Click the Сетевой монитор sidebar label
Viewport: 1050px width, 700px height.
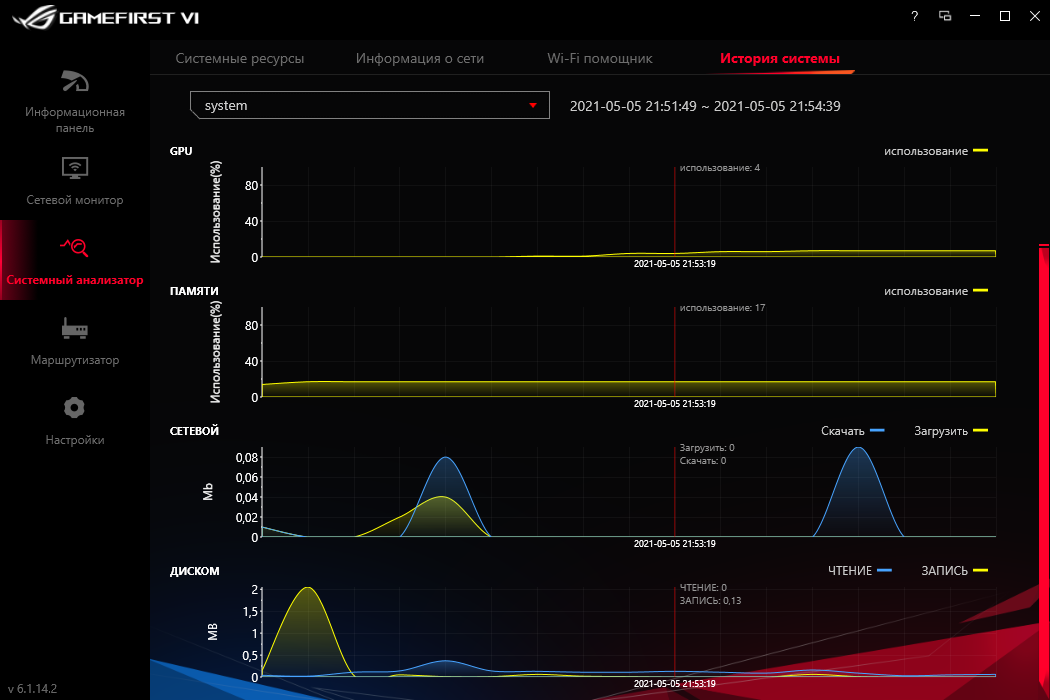pyautogui.click(x=75, y=200)
